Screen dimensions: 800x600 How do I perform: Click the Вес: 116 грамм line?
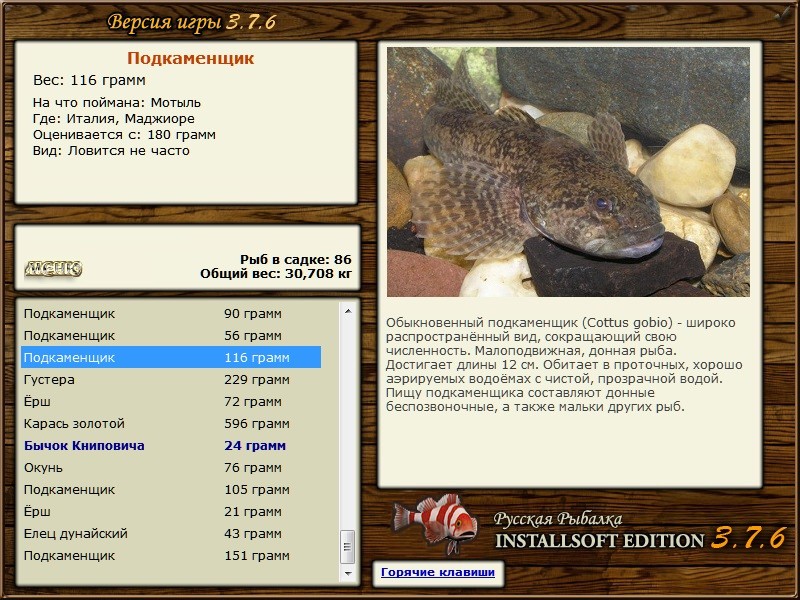coord(89,80)
